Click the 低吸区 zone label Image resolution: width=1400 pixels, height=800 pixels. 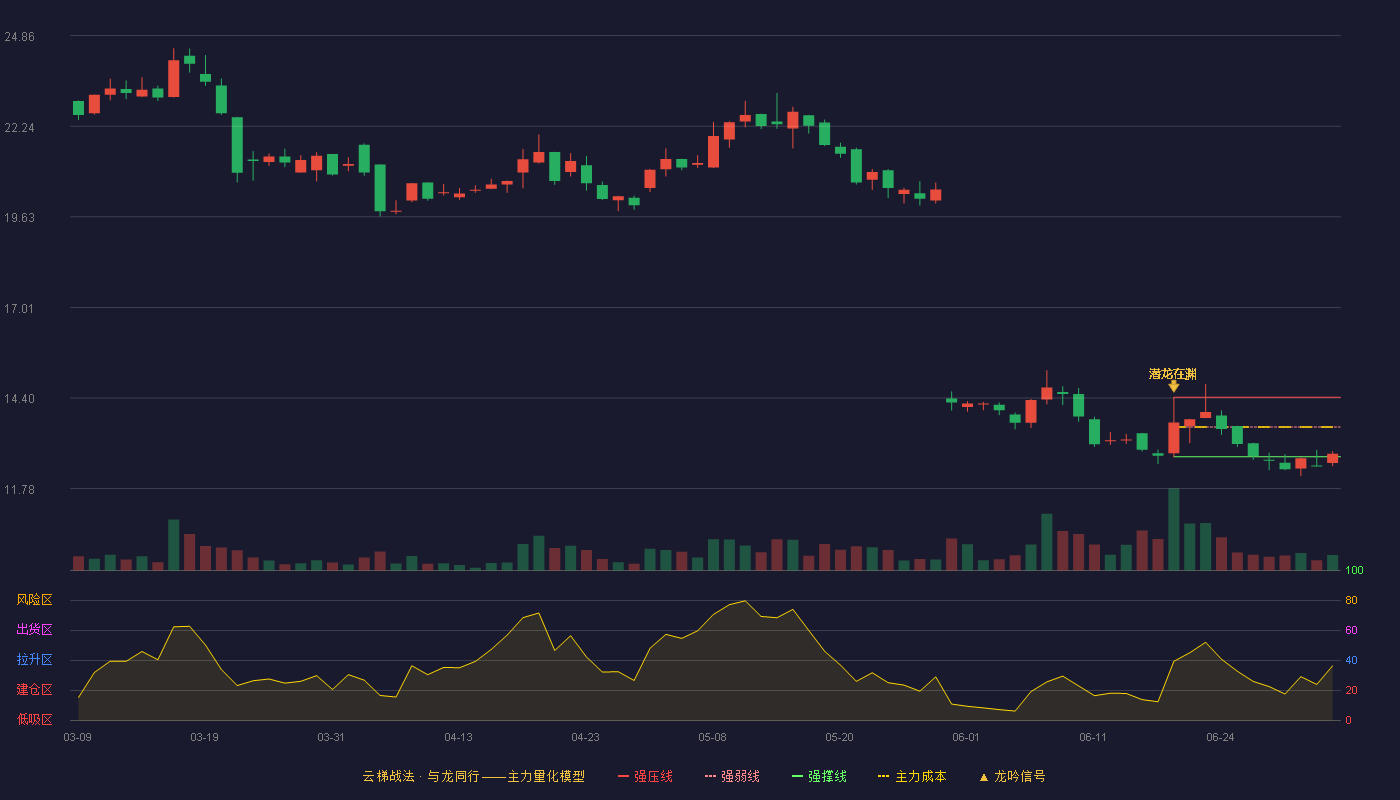point(34,720)
